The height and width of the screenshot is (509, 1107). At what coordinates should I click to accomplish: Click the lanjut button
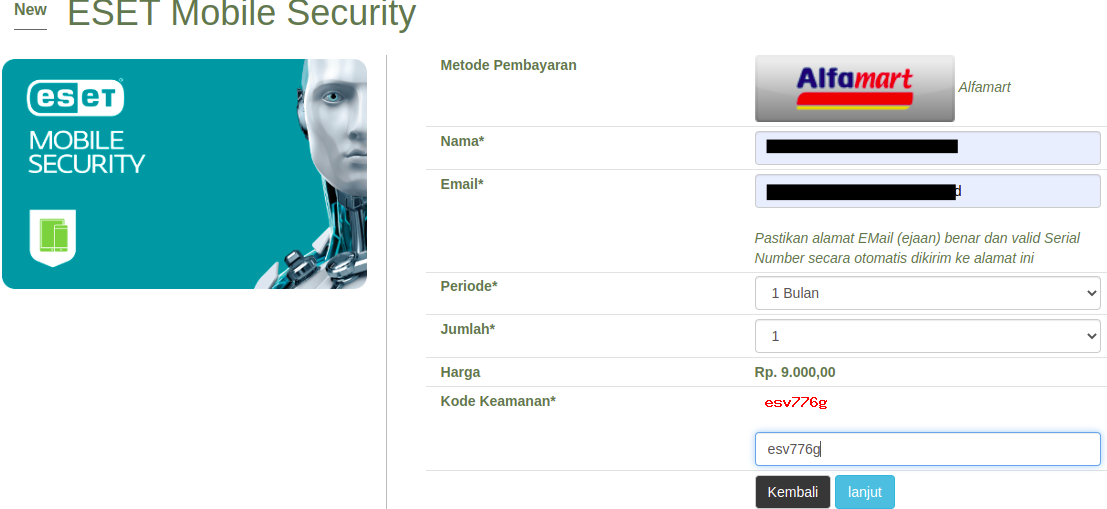coord(864,492)
